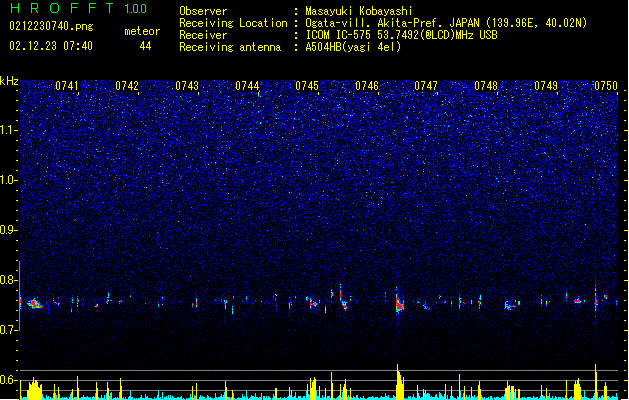Click the strong meteor echo just before 0747
The width and height of the screenshot is (629, 400).
coord(400,305)
